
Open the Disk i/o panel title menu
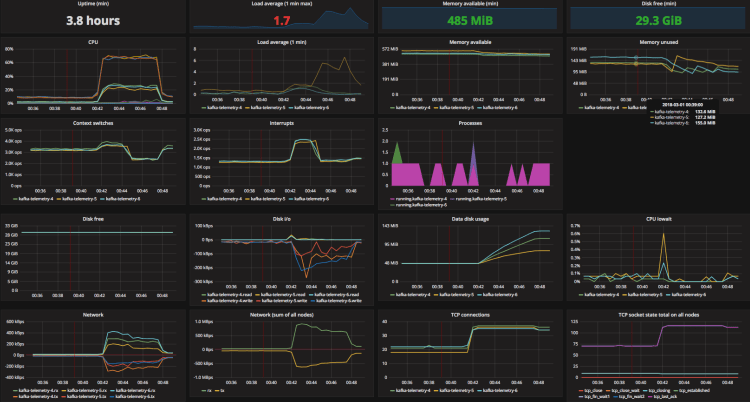tap(281, 219)
